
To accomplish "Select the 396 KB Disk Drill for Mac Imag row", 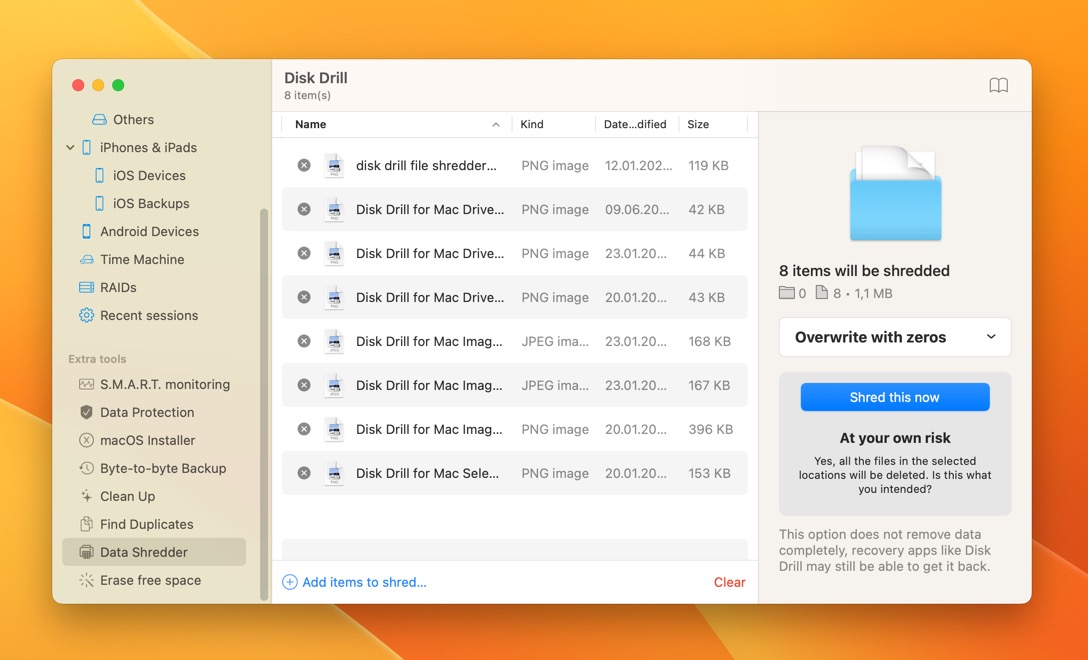I will tap(515, 429).
